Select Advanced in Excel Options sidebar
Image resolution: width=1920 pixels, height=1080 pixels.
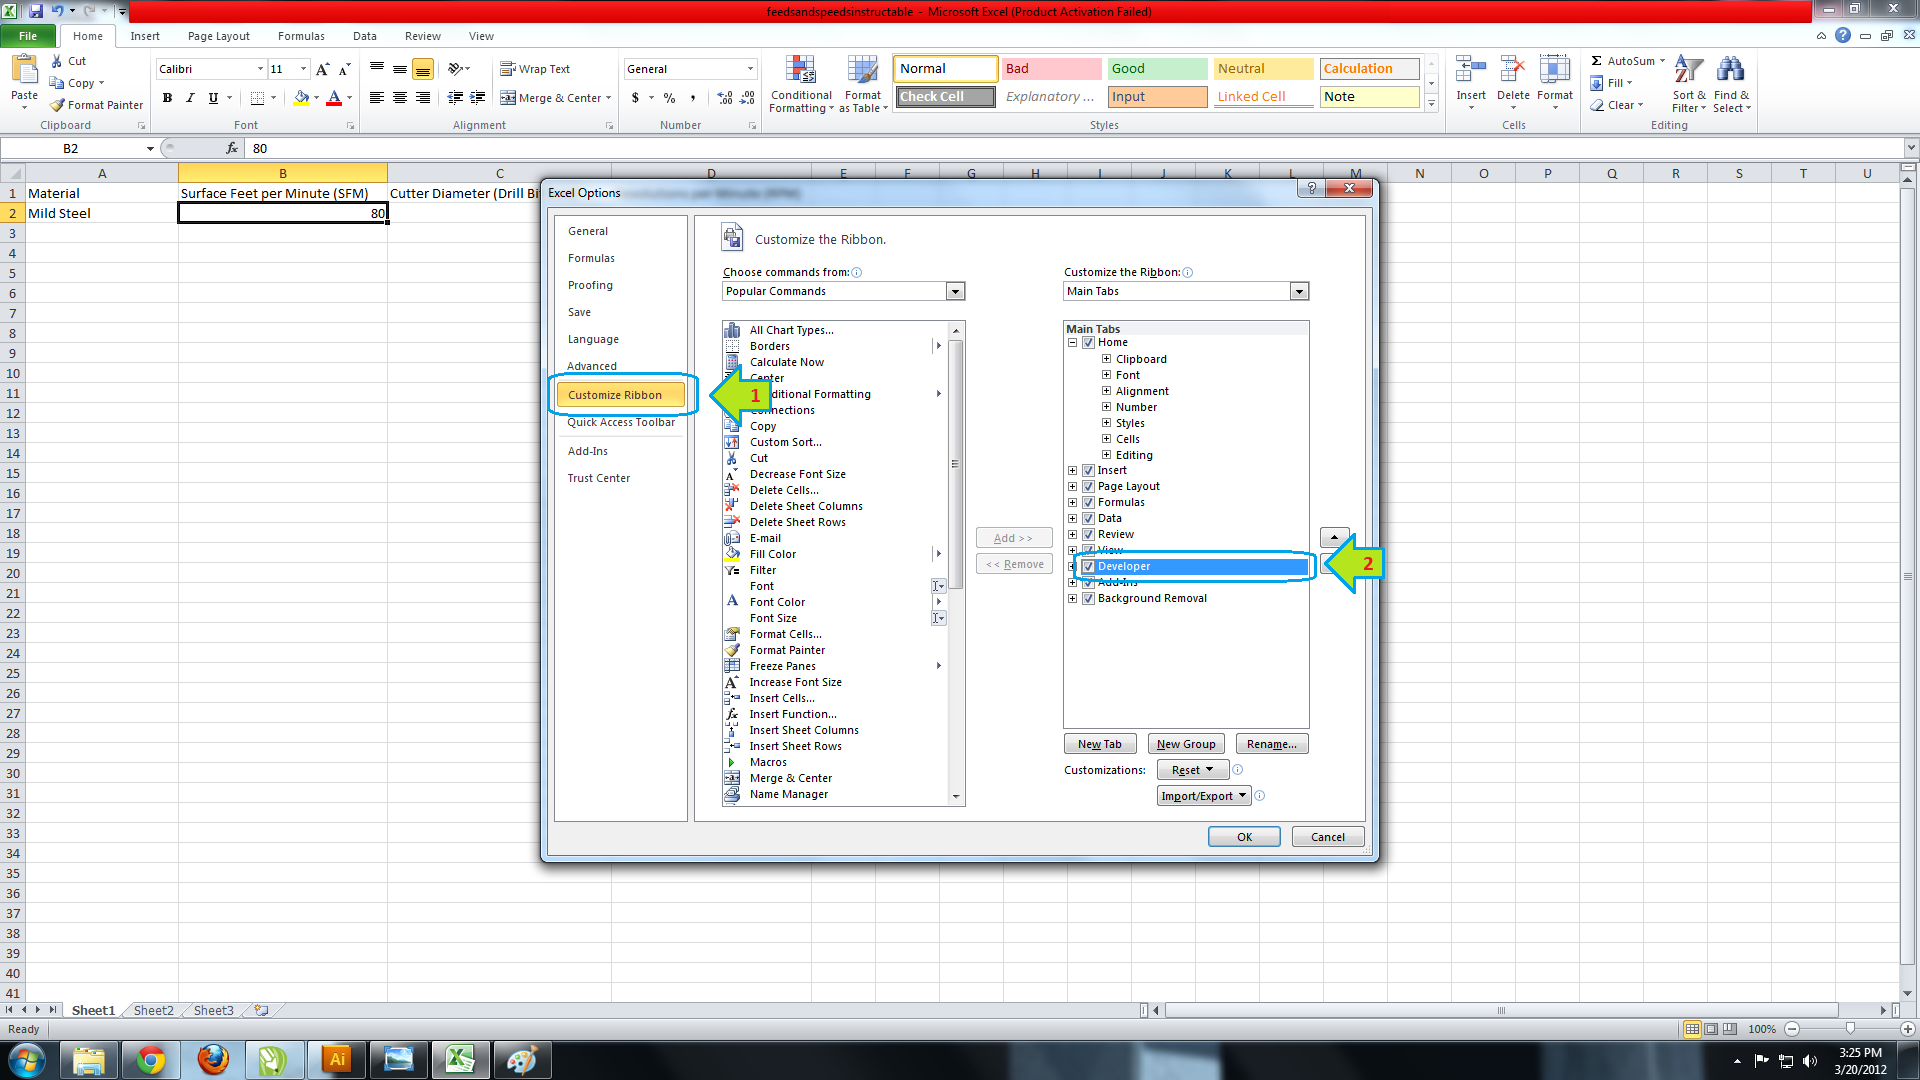pyautogui.click(x=591, y=366)
